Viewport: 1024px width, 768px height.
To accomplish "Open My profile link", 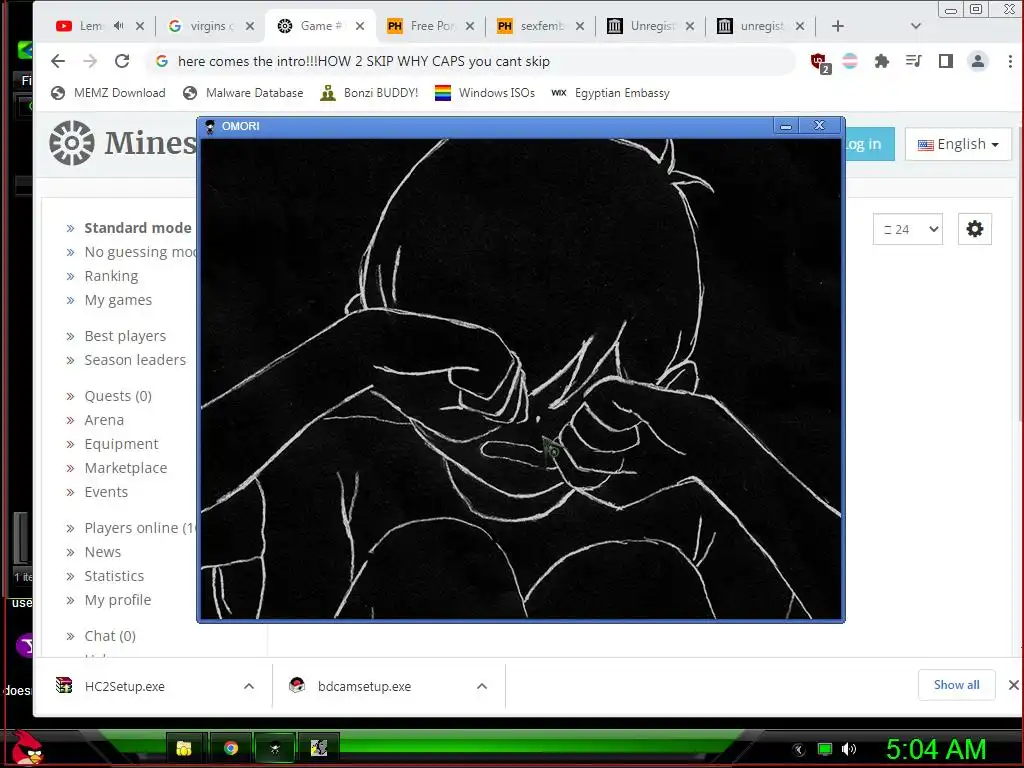I will coord(118,600).
